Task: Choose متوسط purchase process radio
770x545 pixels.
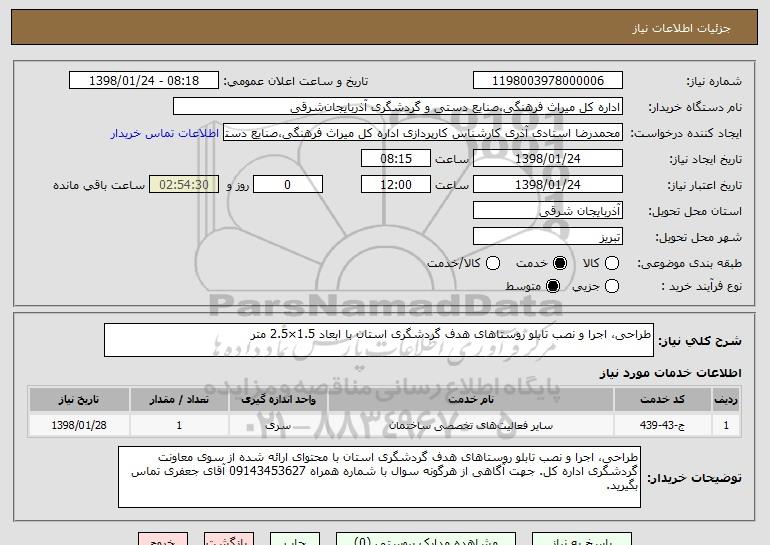Action: click(x=553, y=286)
